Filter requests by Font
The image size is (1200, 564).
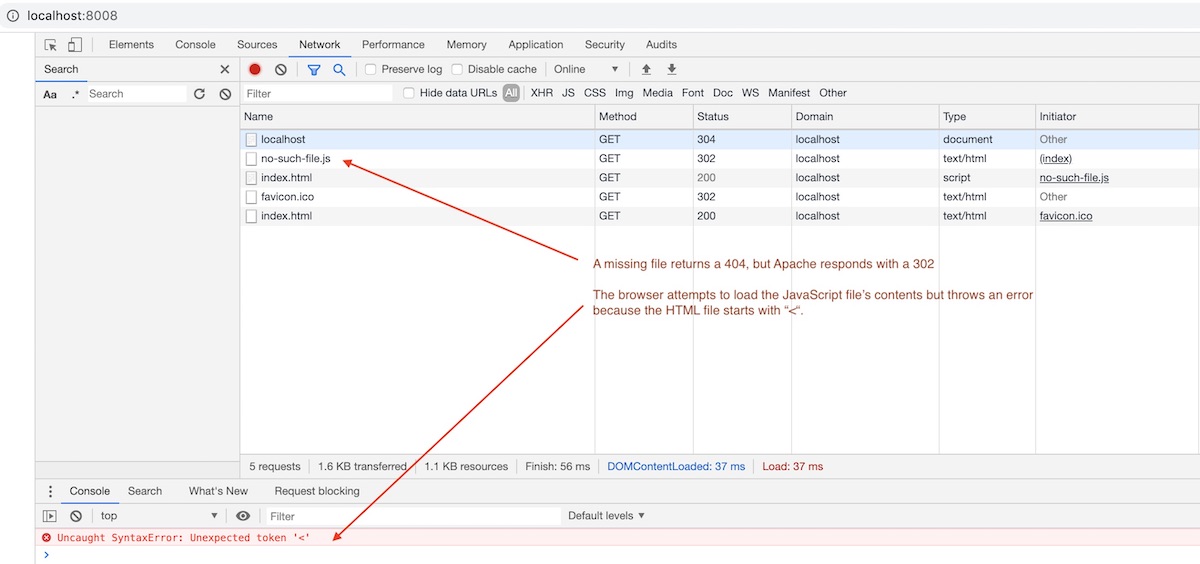pos(693,93)
